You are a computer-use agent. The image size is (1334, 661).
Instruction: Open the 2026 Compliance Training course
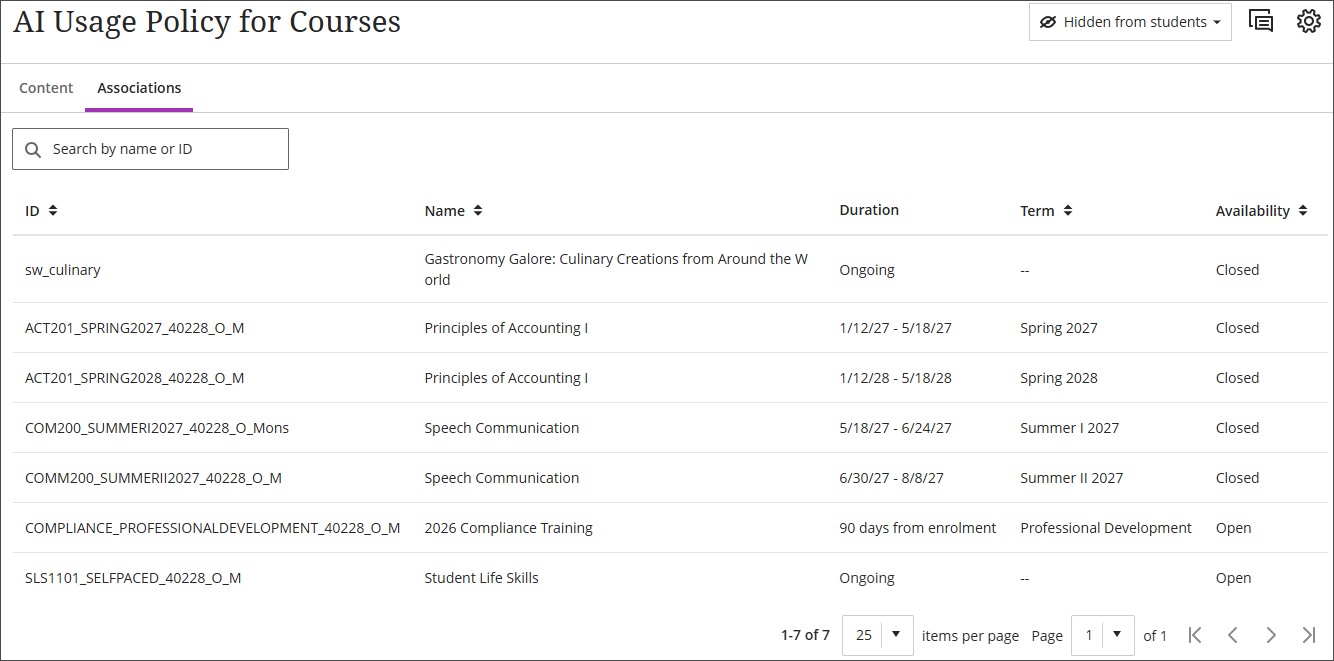(x=508, y=527)
